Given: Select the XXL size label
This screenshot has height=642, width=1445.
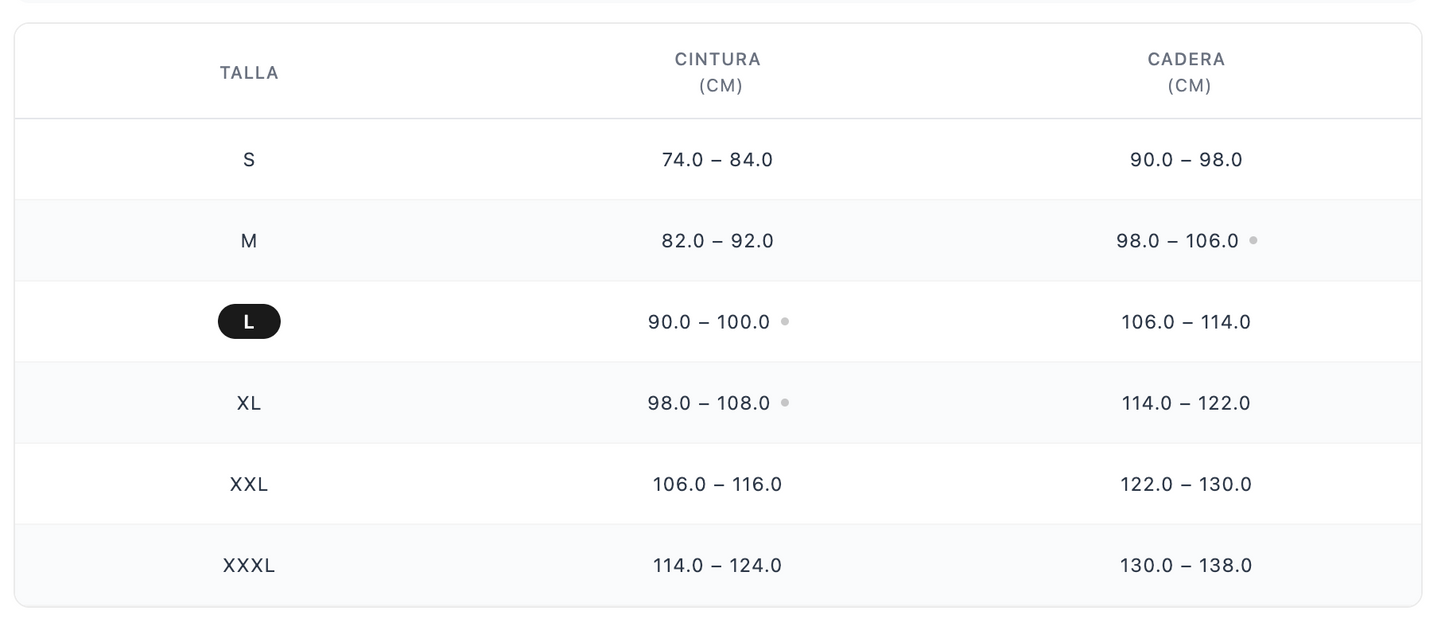Looking at the screenshot, I should coord(249,484).
